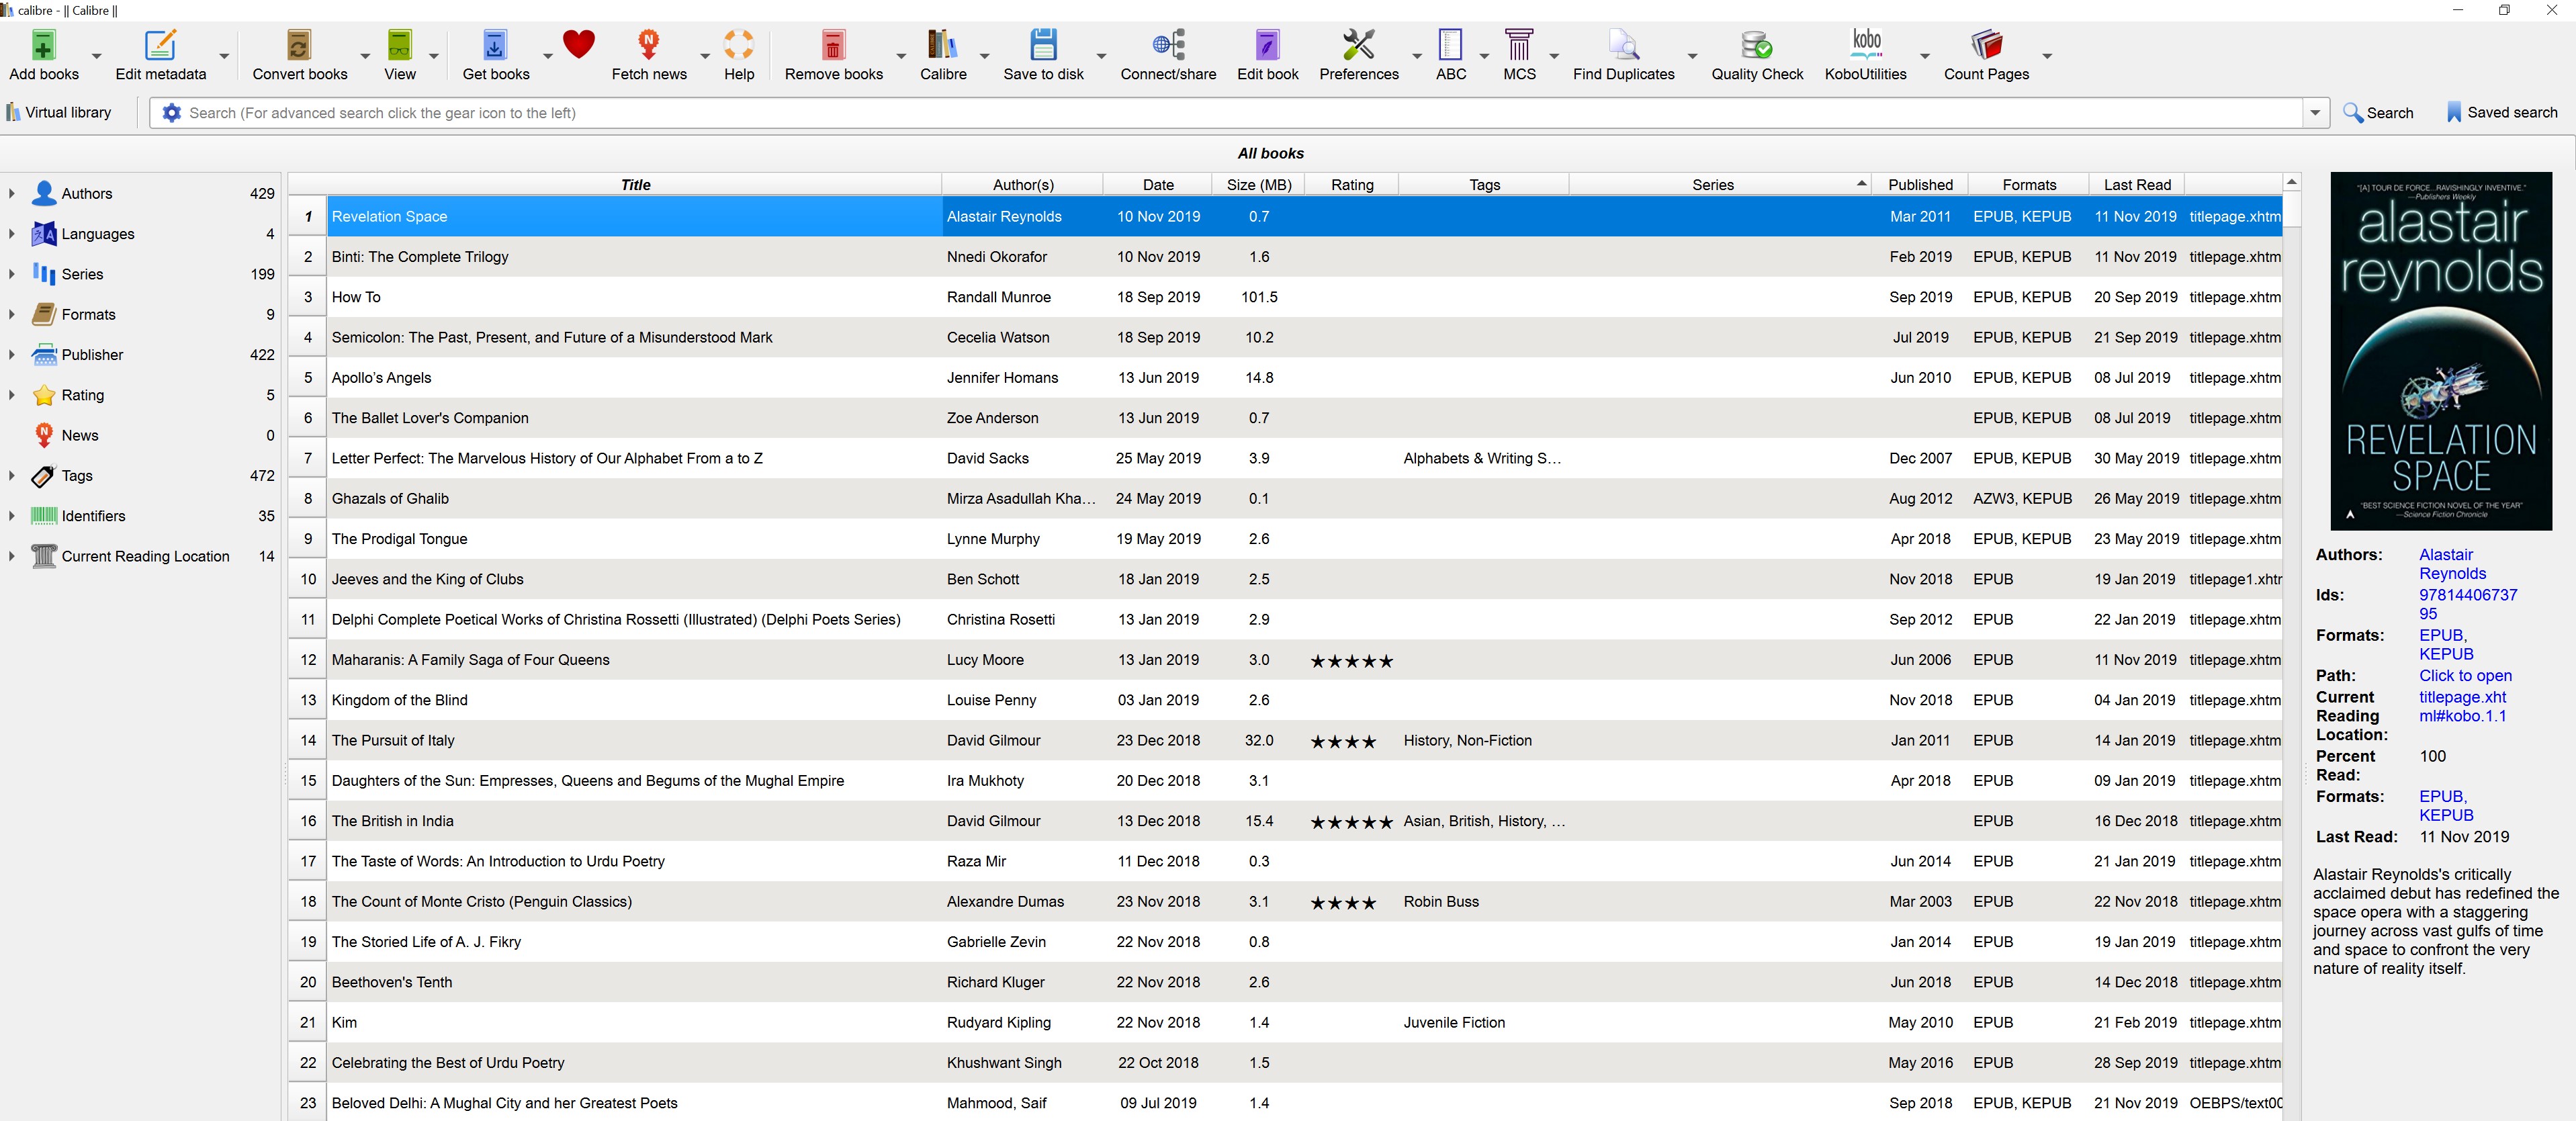Screen dimensions: 2576x1121
Task: Open the search history dropdown arrow
Action: [2314, 113]
